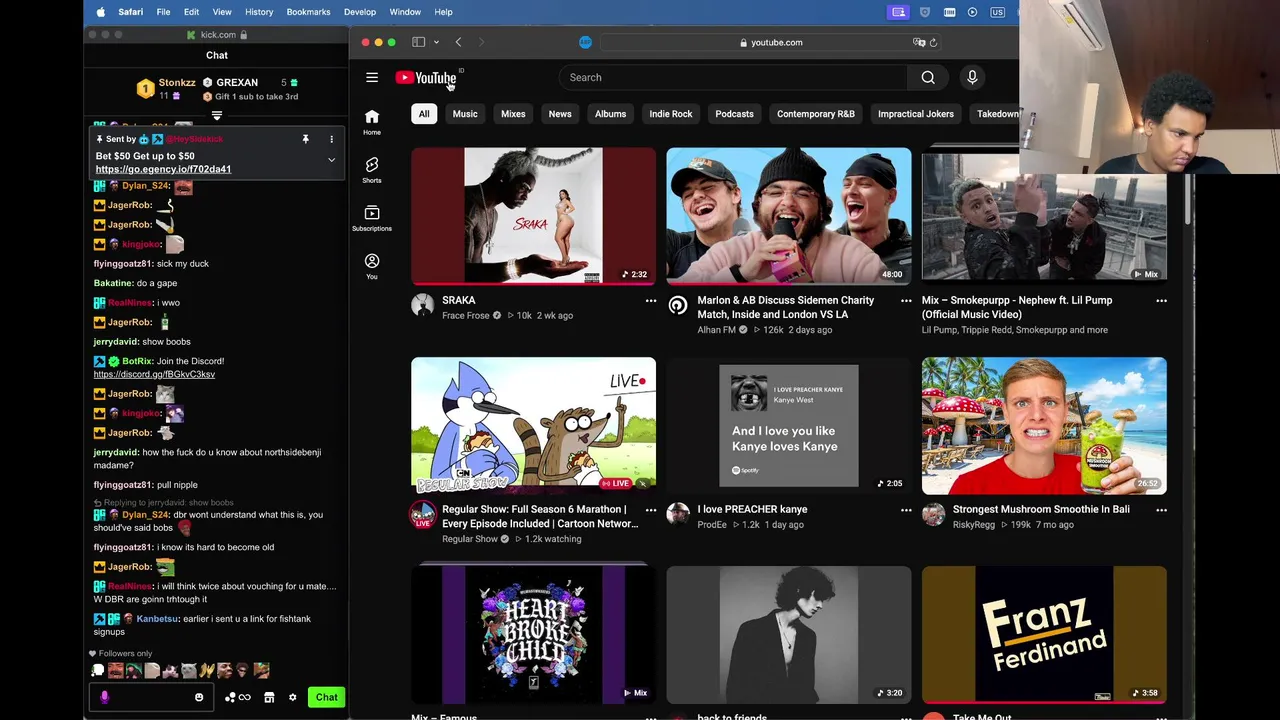Open the go.egency.io pinned link
Viewport: 1280px width, 720px height.
pyautogui.click(x=163, y=169)
